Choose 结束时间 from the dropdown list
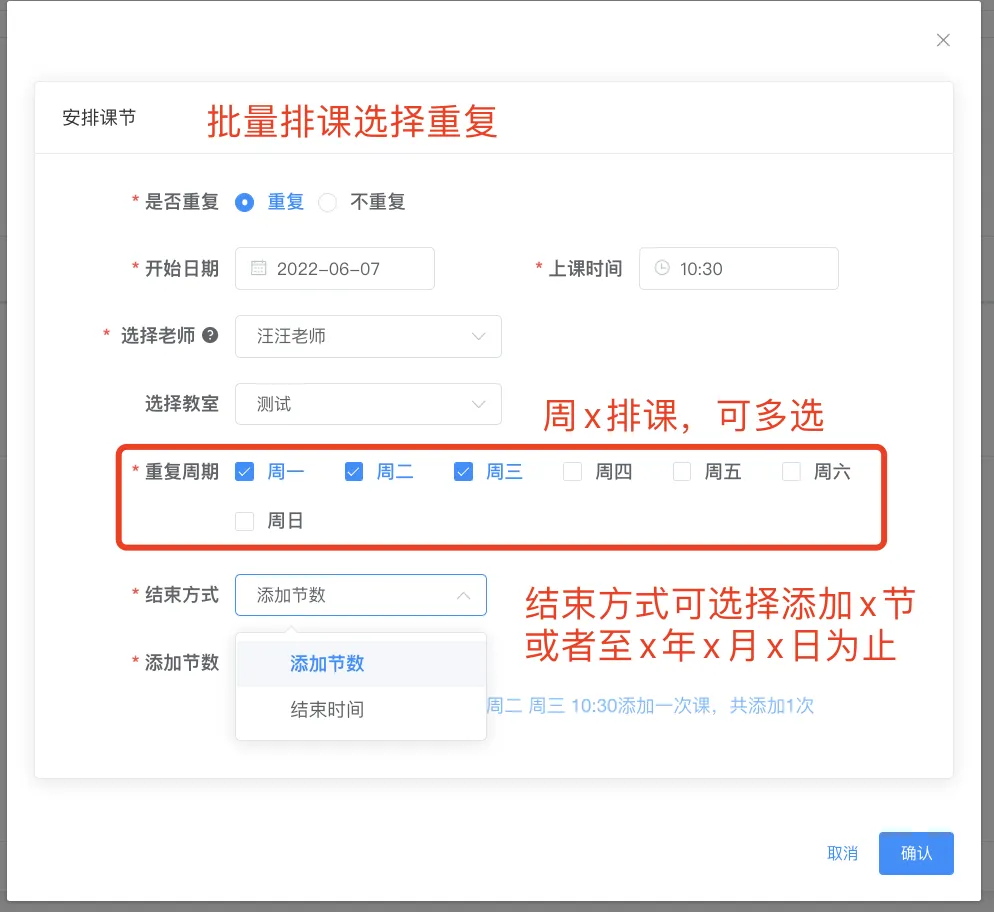994x912 pixels. [x=327, y=710]
